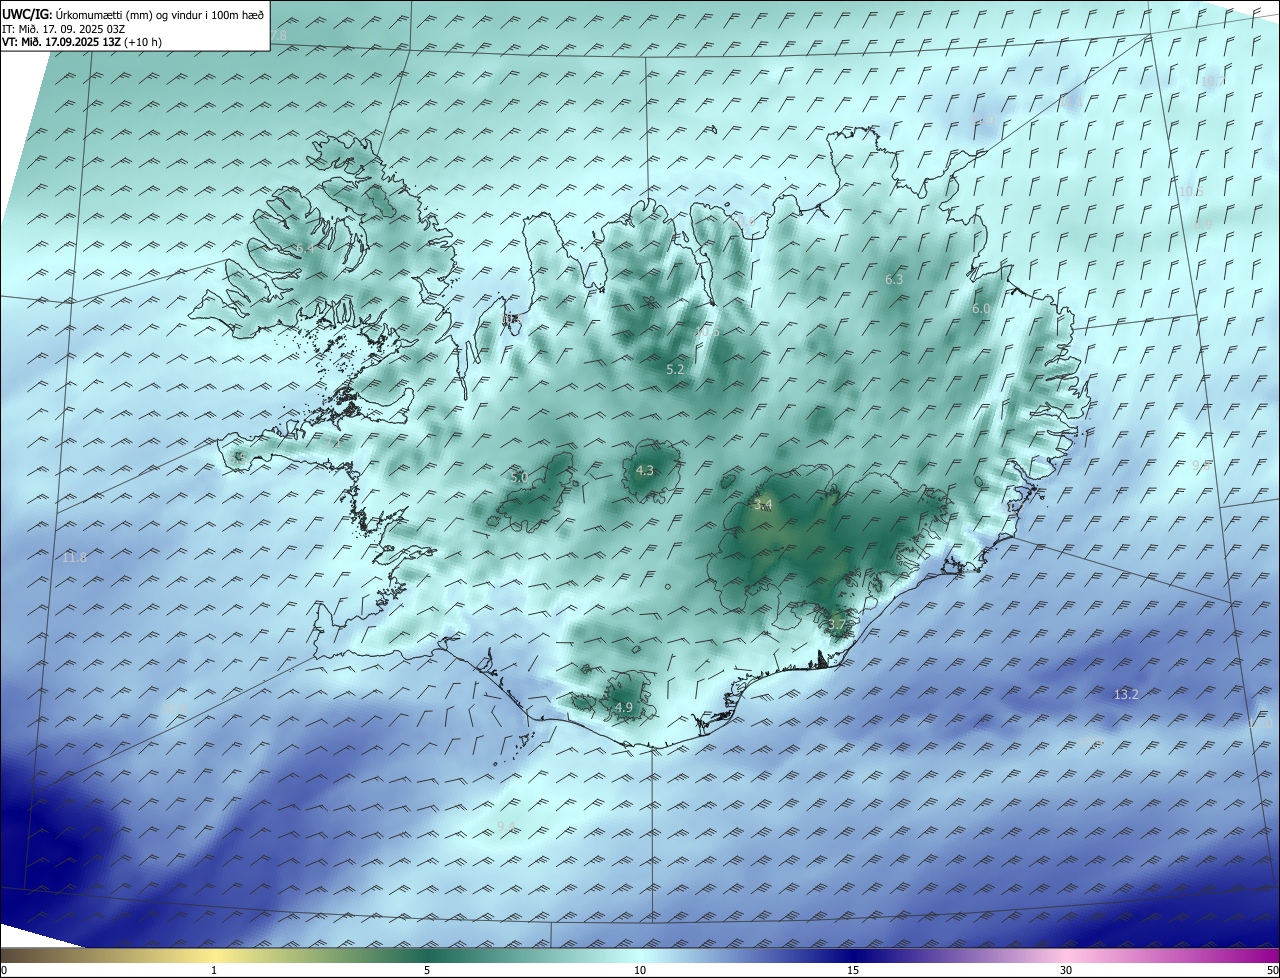Click the 13.2 value over the southeastern sea

[1126, 694]
